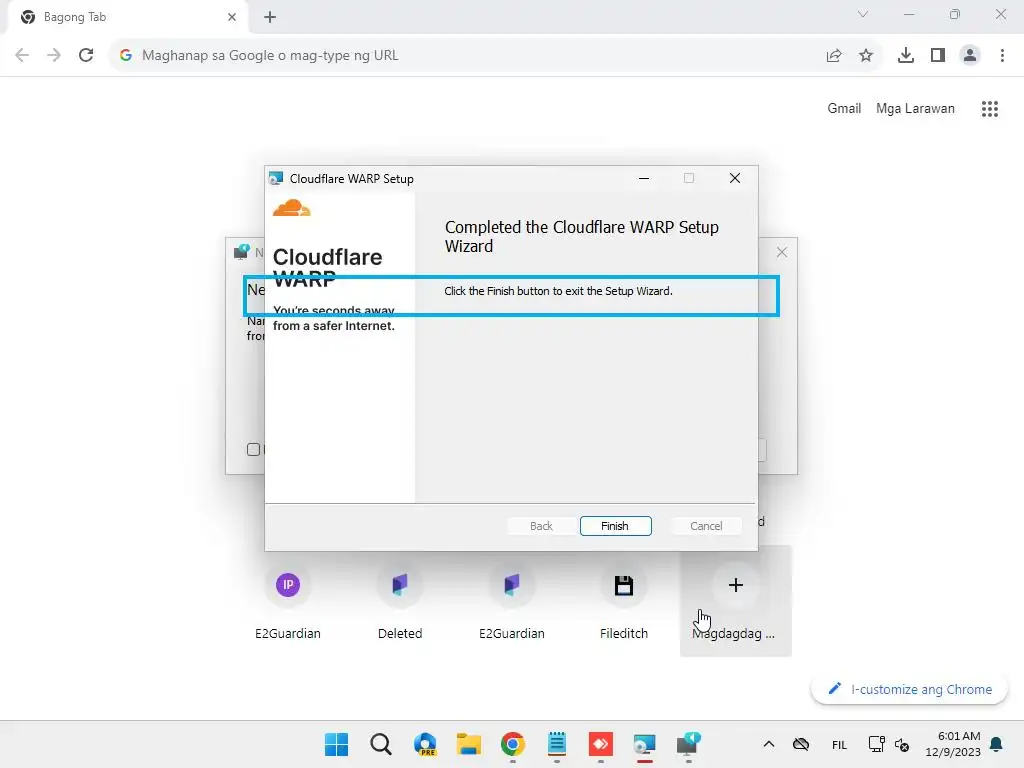Minimize the Cloudflare WARP Setup dialog
This screenshot has width=1024, height=768.
pyautogui.click(x=644, y=178)
